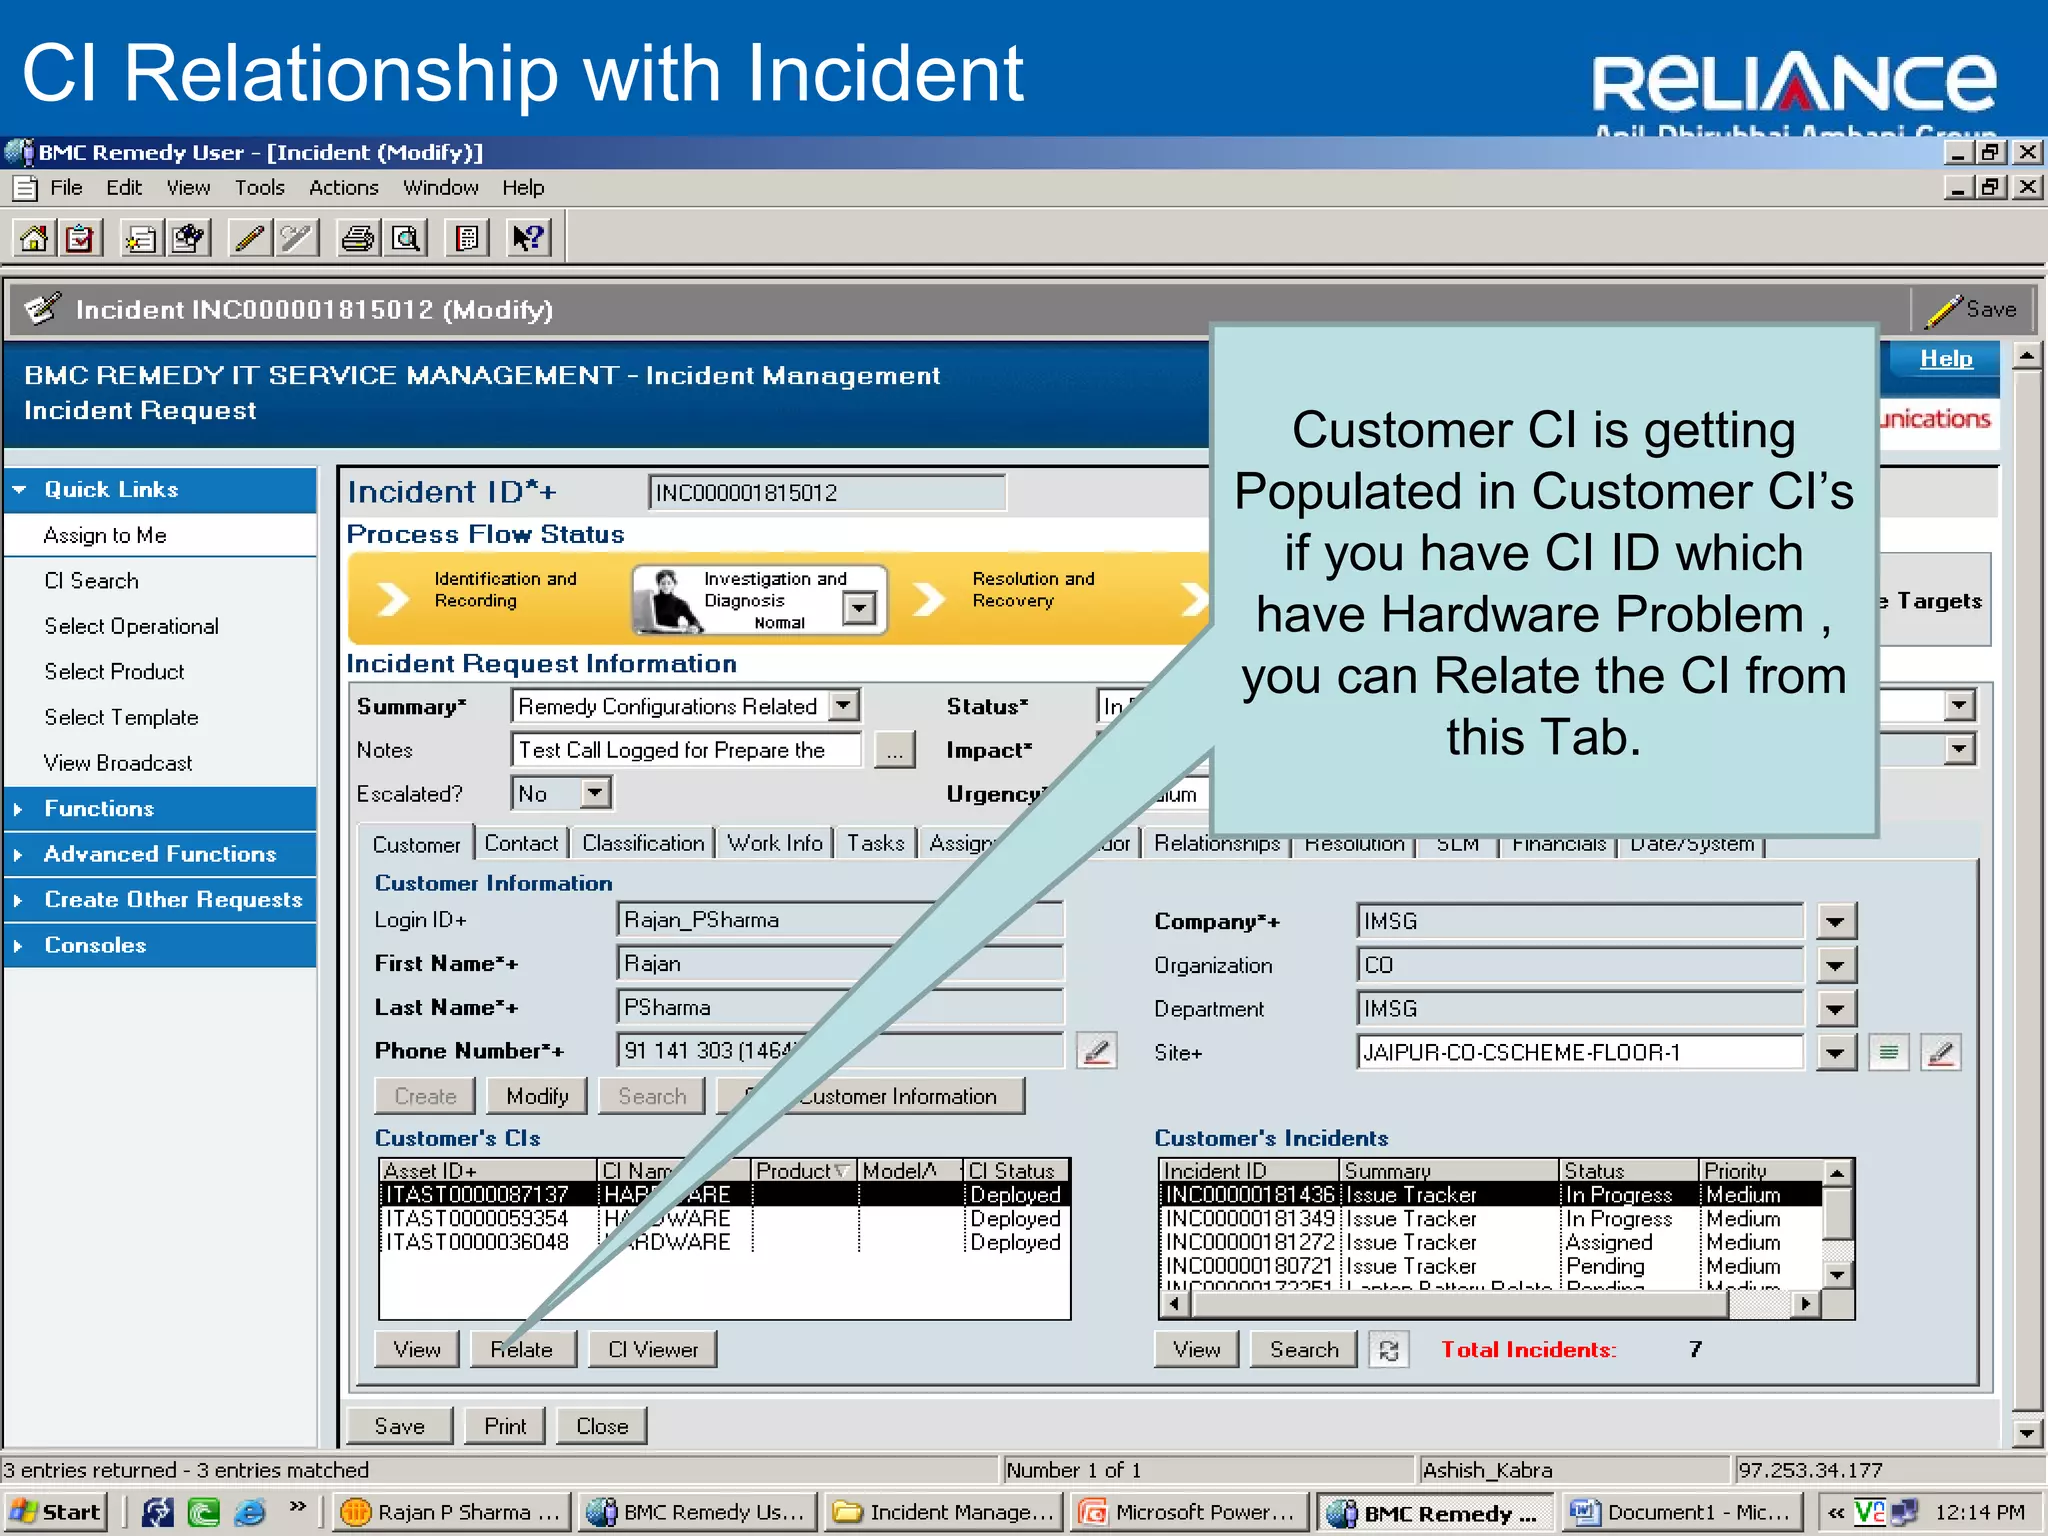The height and width of the screenshot is (1536, 2048).
Task: Click the CI Search link
Action: (91, 581)
